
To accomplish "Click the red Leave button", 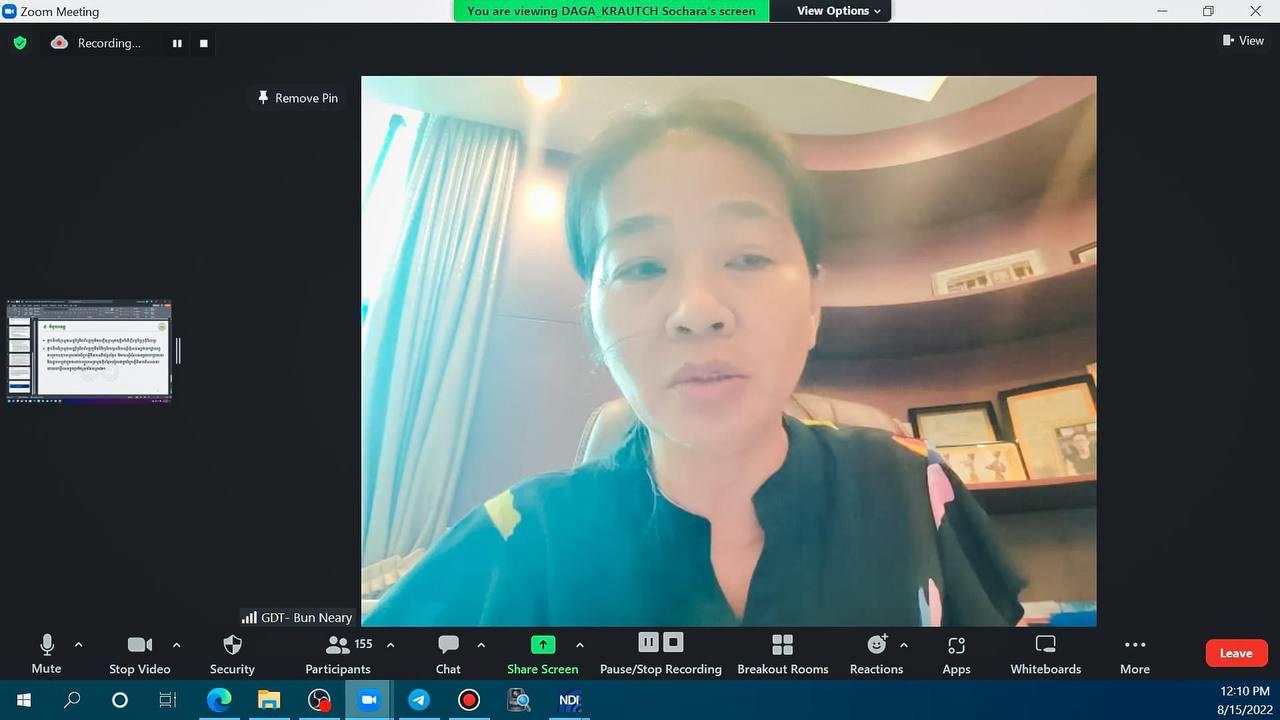I will click(x=1236, y=653).
